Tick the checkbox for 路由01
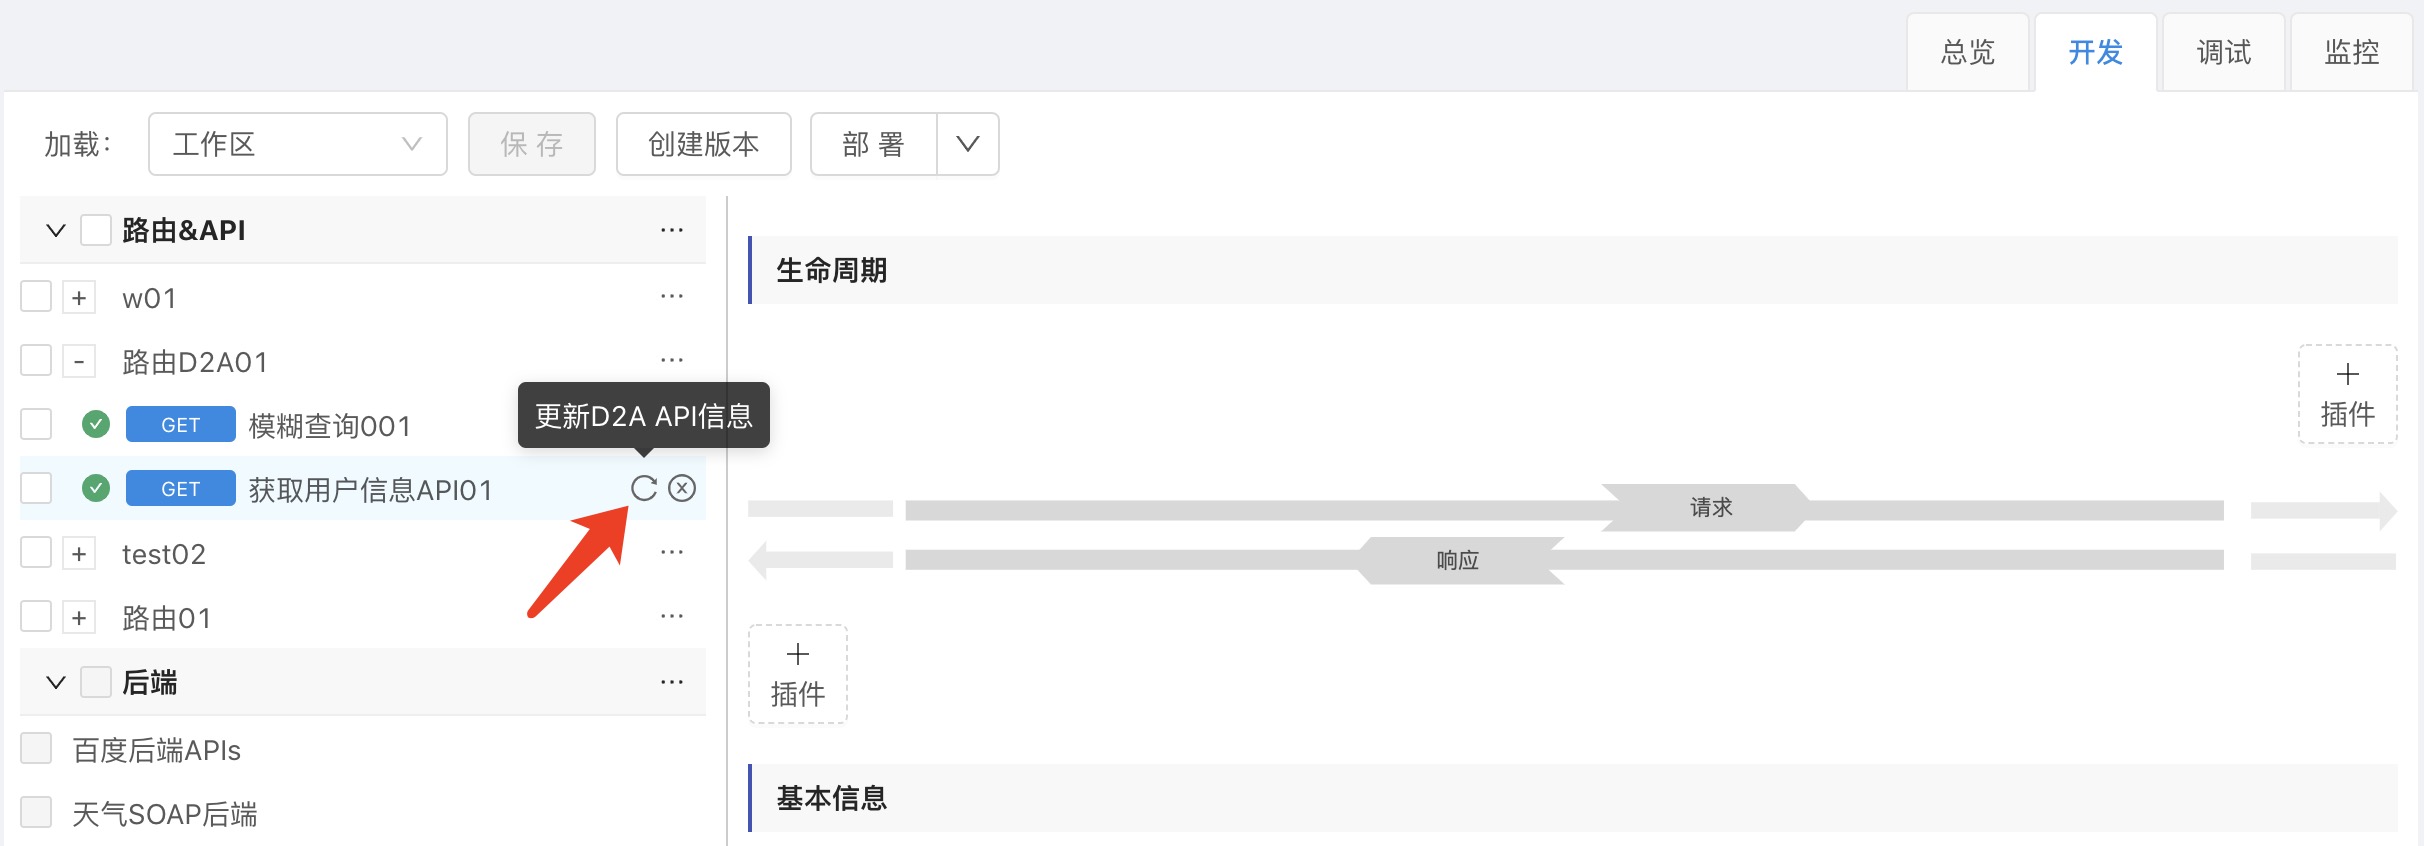The height and width of the screenshot is (846, 2424). pos(36,616)
